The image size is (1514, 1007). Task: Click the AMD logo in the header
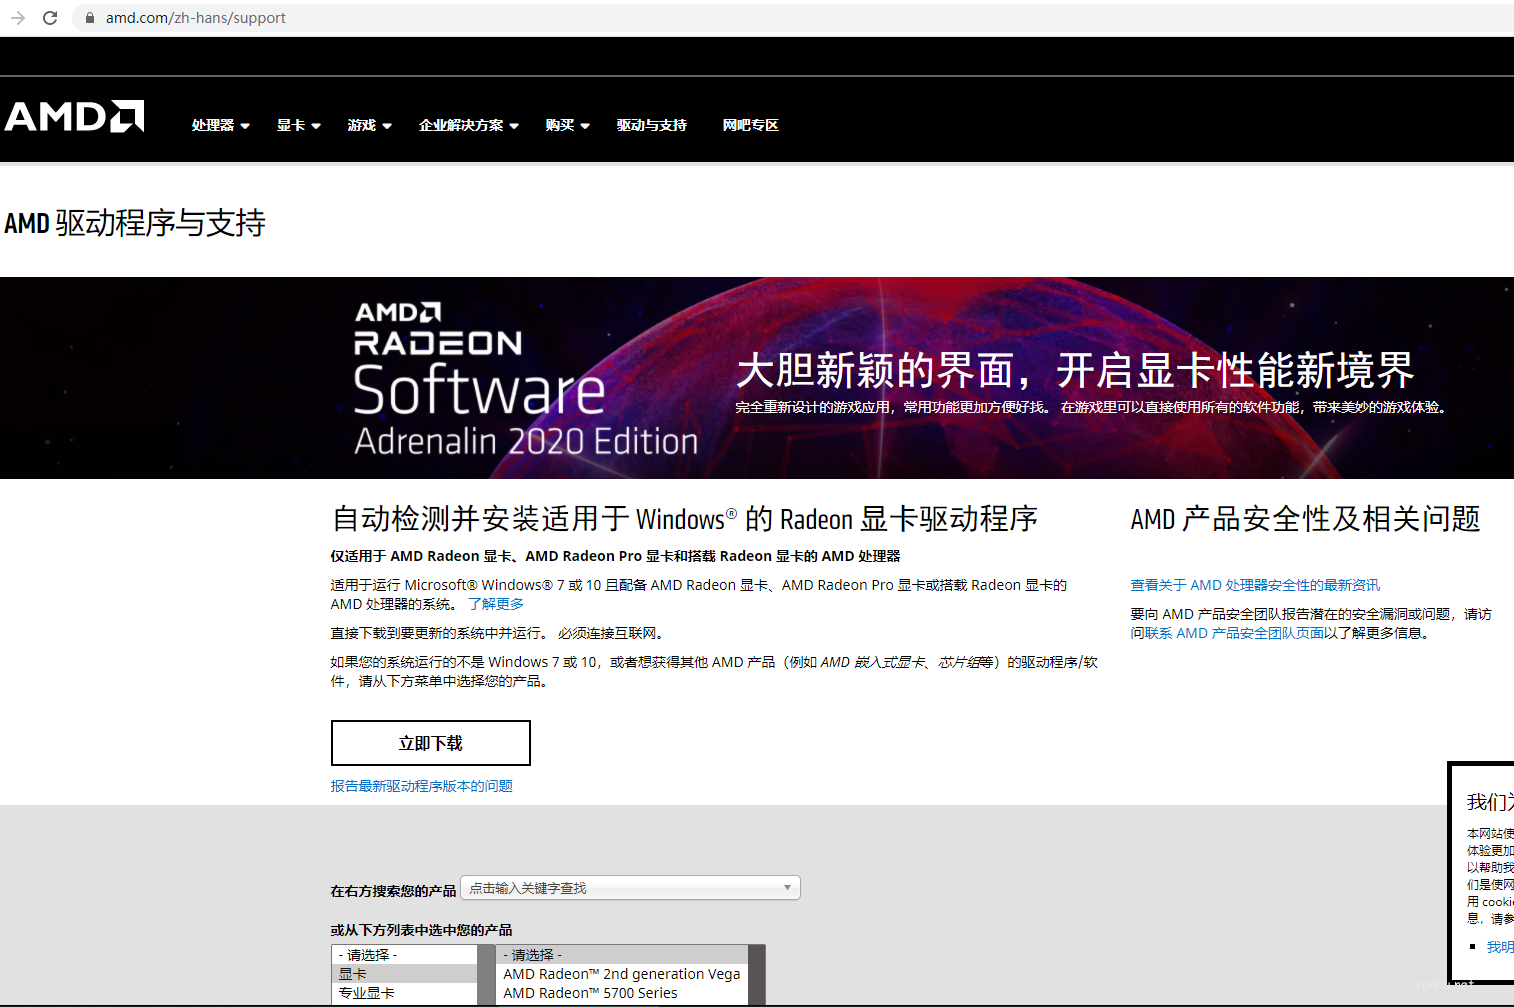(x=75, y=117)
